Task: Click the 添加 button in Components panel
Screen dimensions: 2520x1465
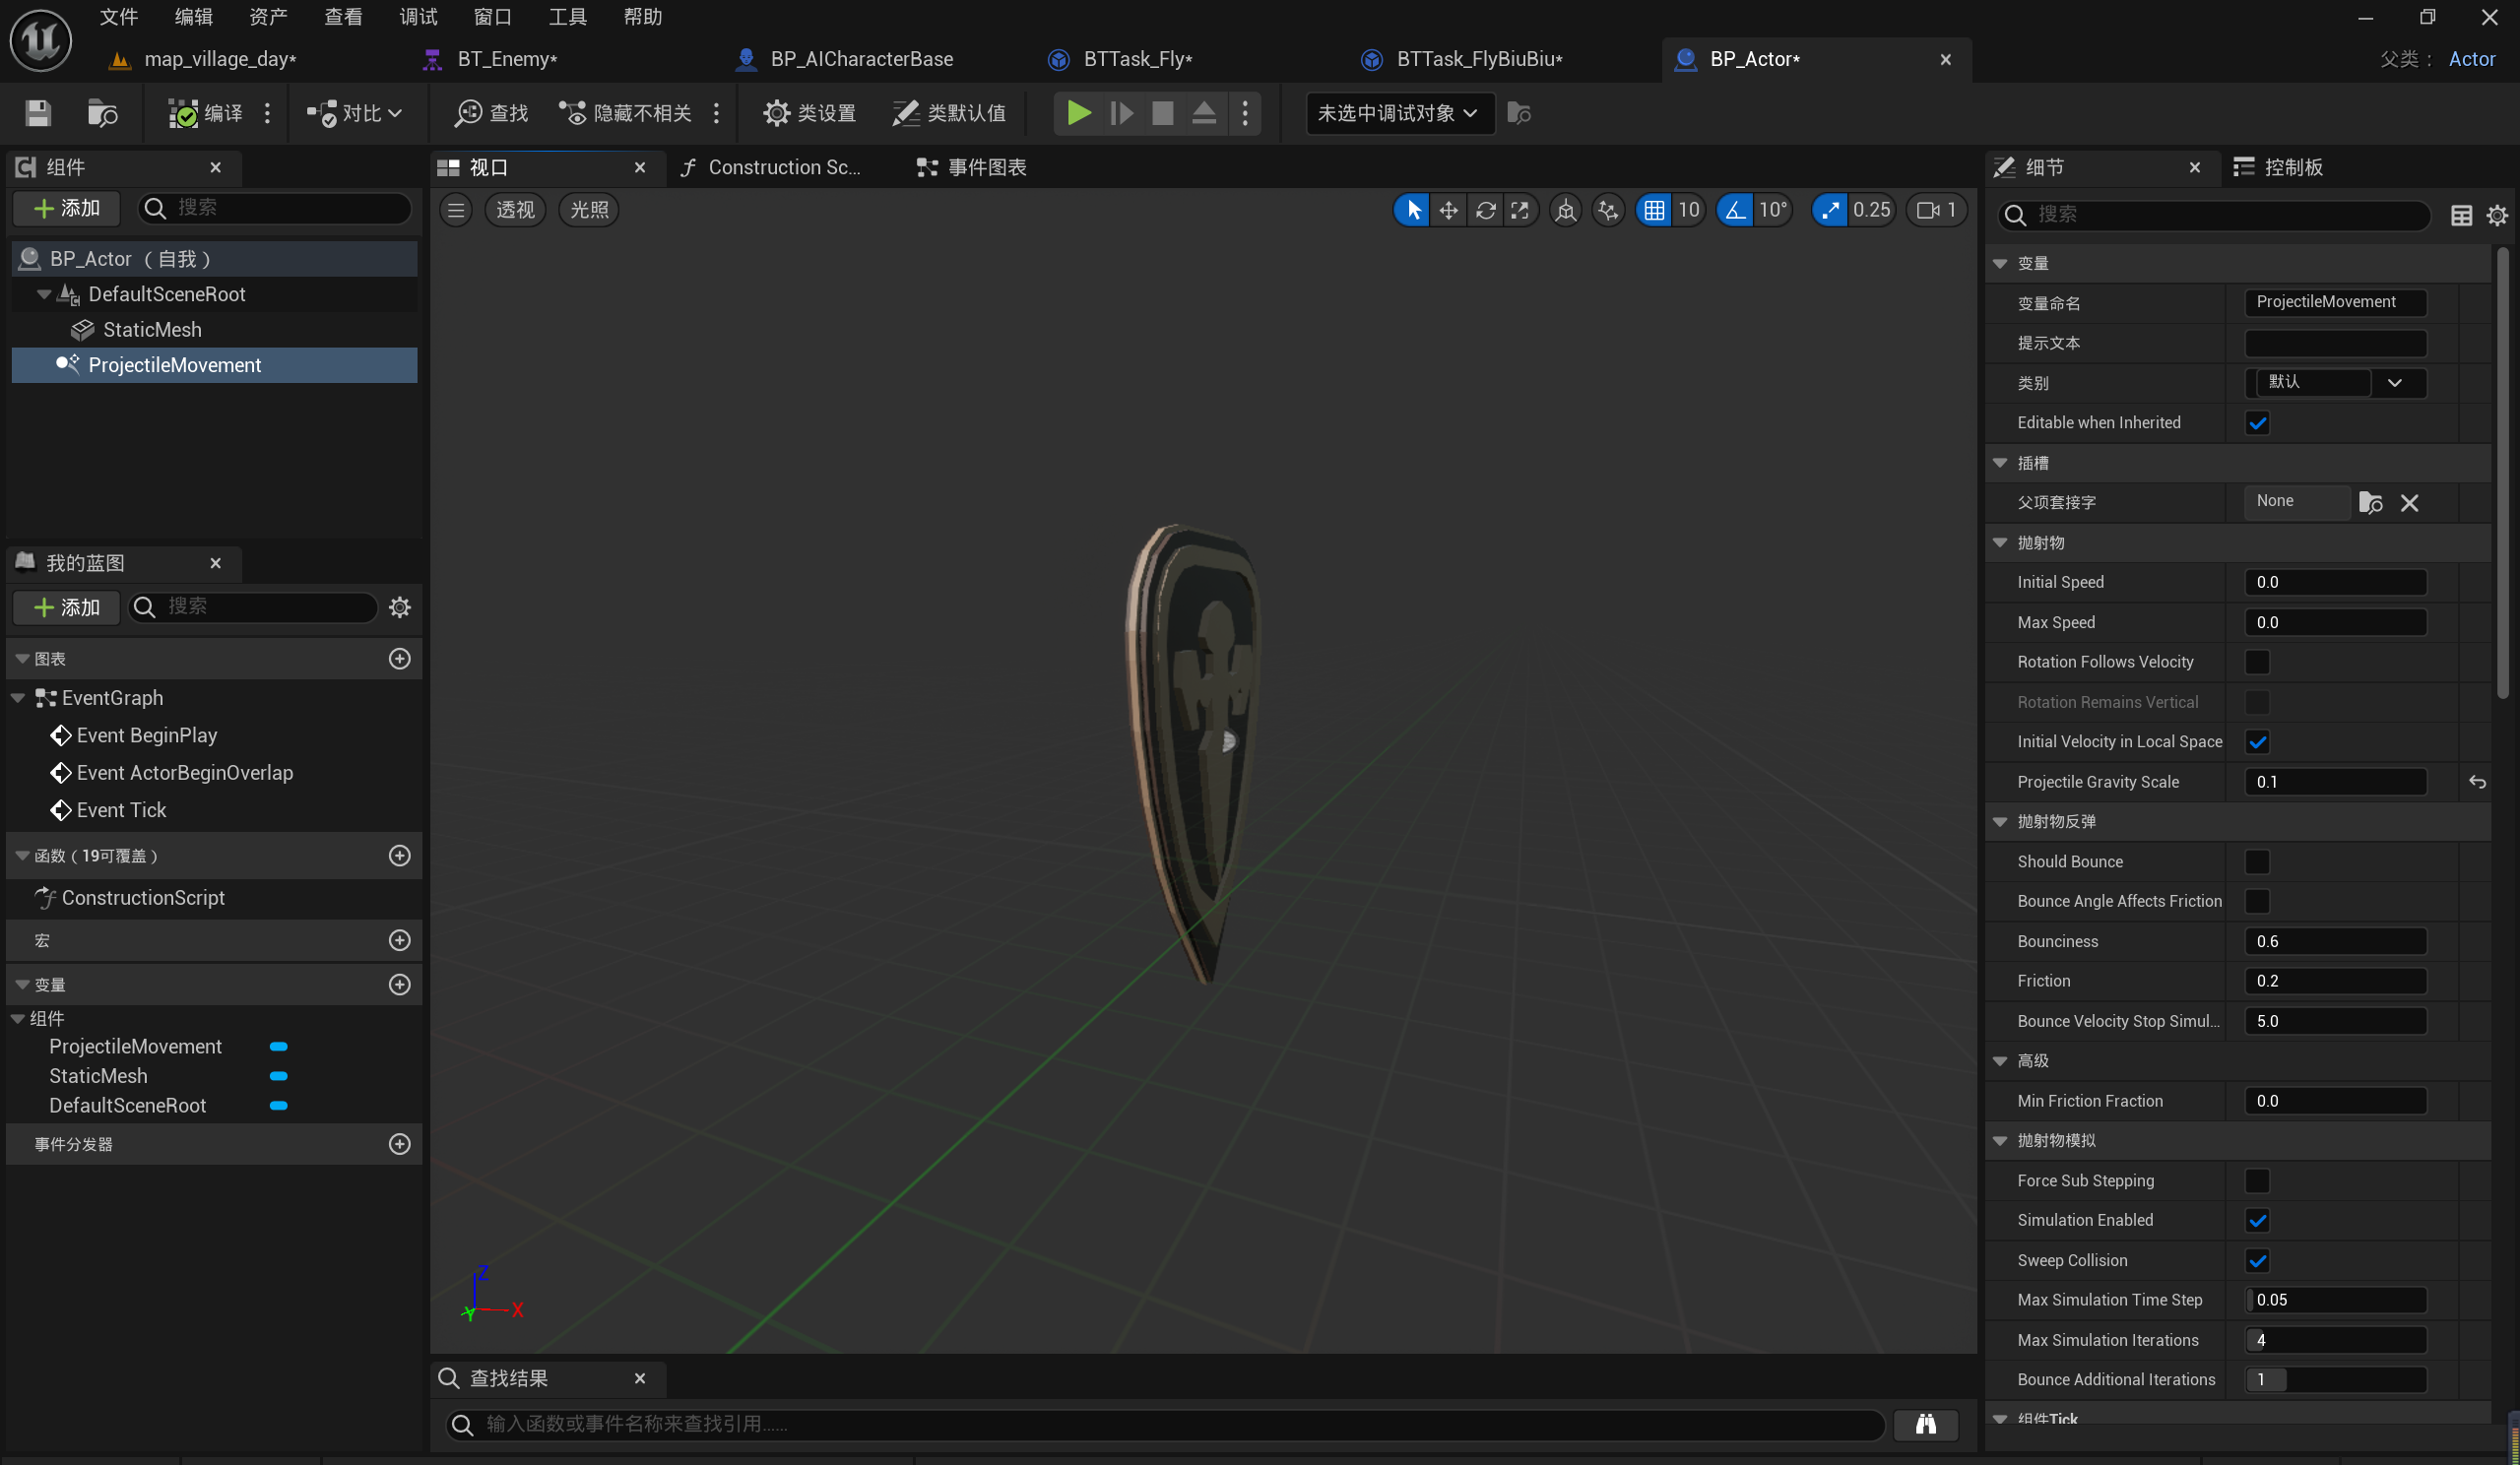Action: pyautogui.click(x=67, y=208)
